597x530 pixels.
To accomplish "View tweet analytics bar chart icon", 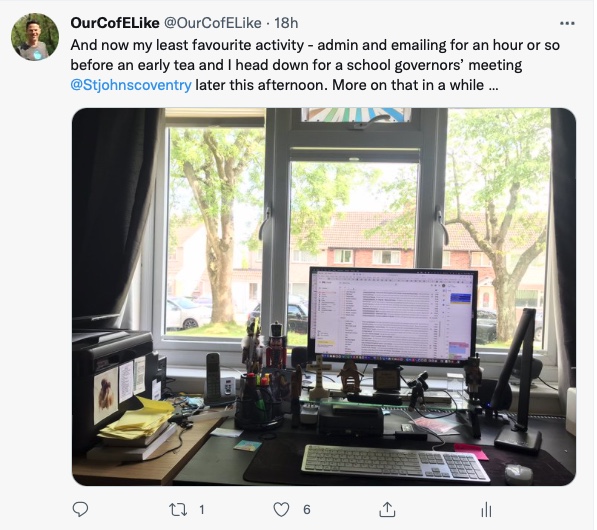I will 486,509.
